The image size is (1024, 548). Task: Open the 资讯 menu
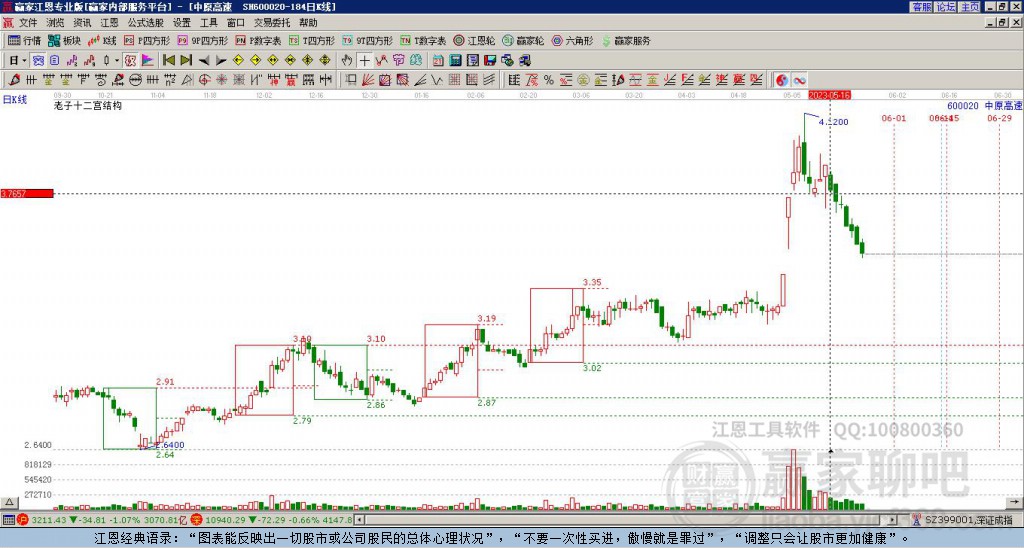click(82, 23)
